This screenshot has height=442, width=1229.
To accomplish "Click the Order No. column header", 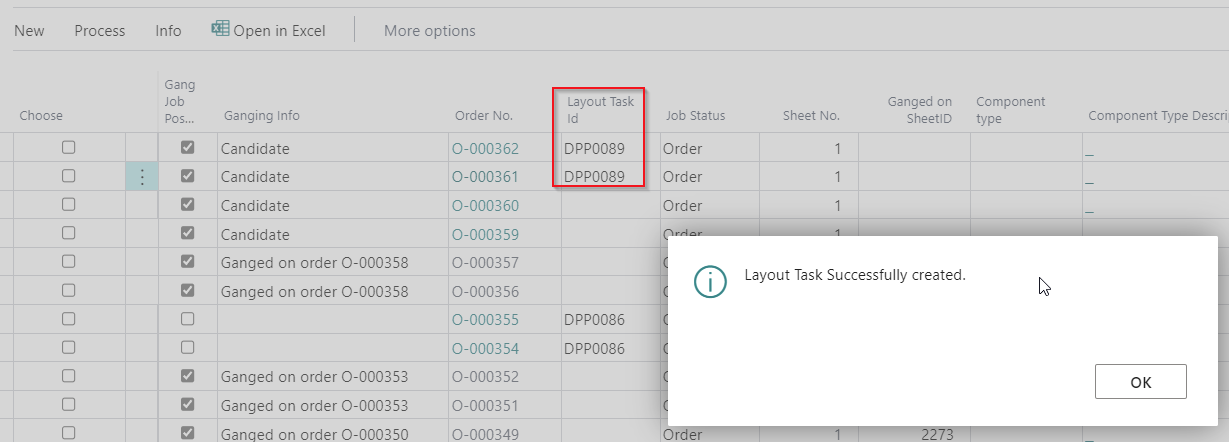I will tap(483, 116).
